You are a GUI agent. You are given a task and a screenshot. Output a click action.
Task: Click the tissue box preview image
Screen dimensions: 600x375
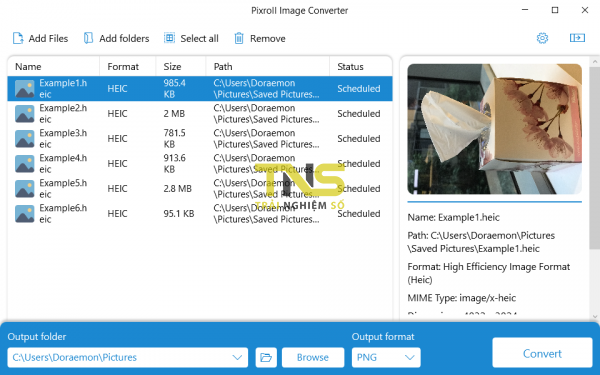point(494,129)
